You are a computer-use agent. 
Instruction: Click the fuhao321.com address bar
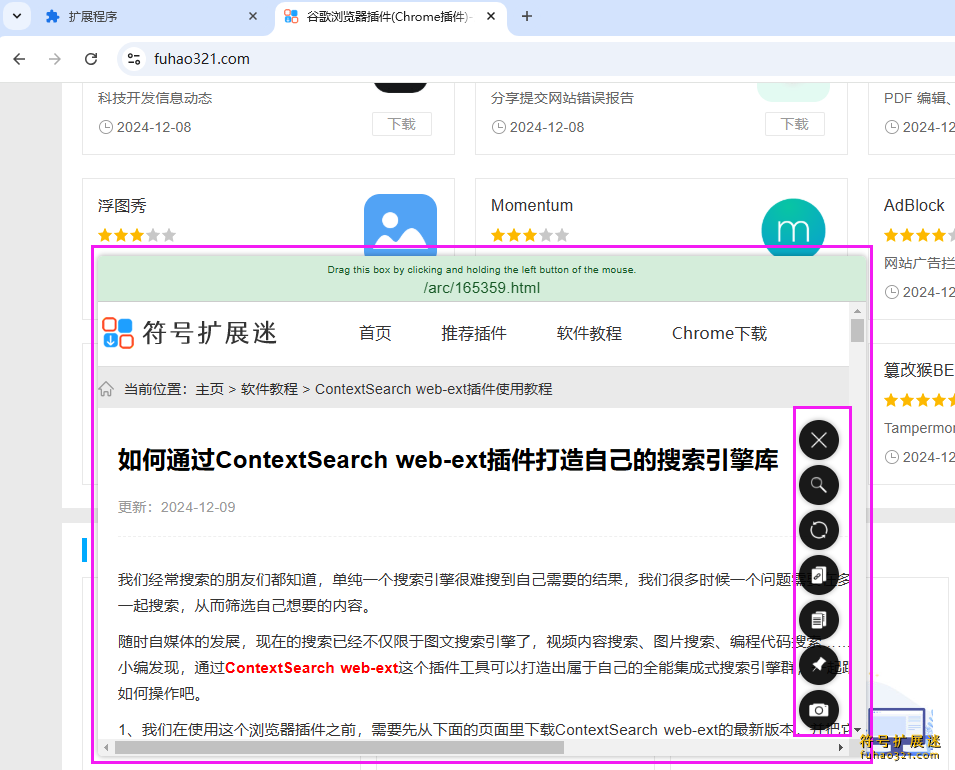point(536,59)
